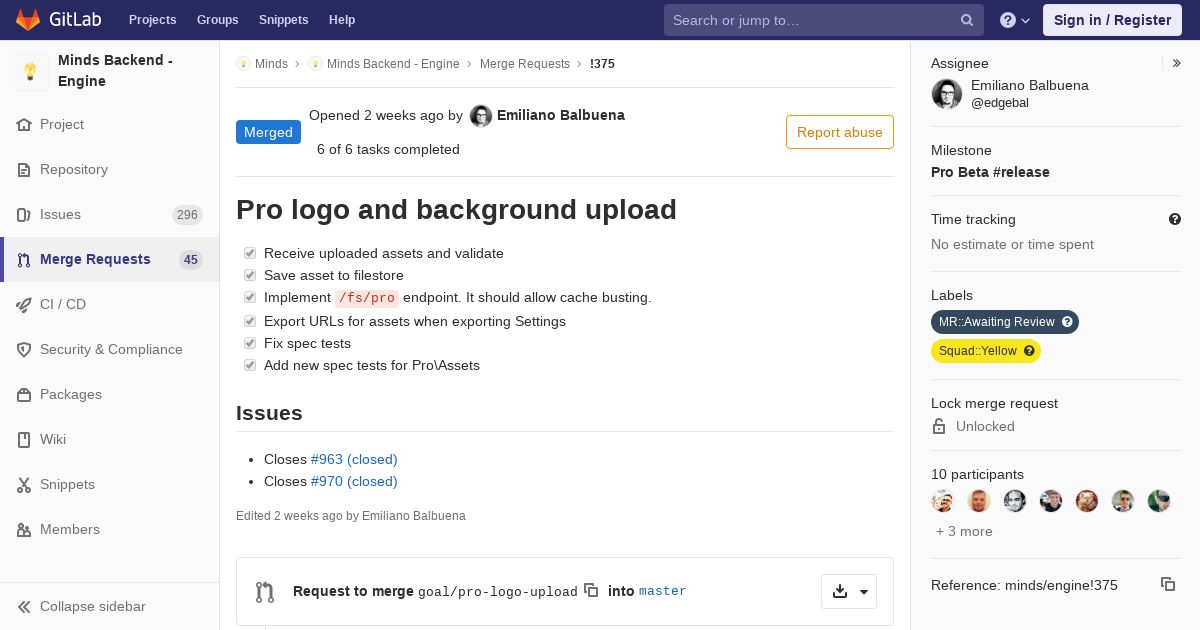Copy source branch name icon
1200x630 pixels.
[x=591, y=590]
